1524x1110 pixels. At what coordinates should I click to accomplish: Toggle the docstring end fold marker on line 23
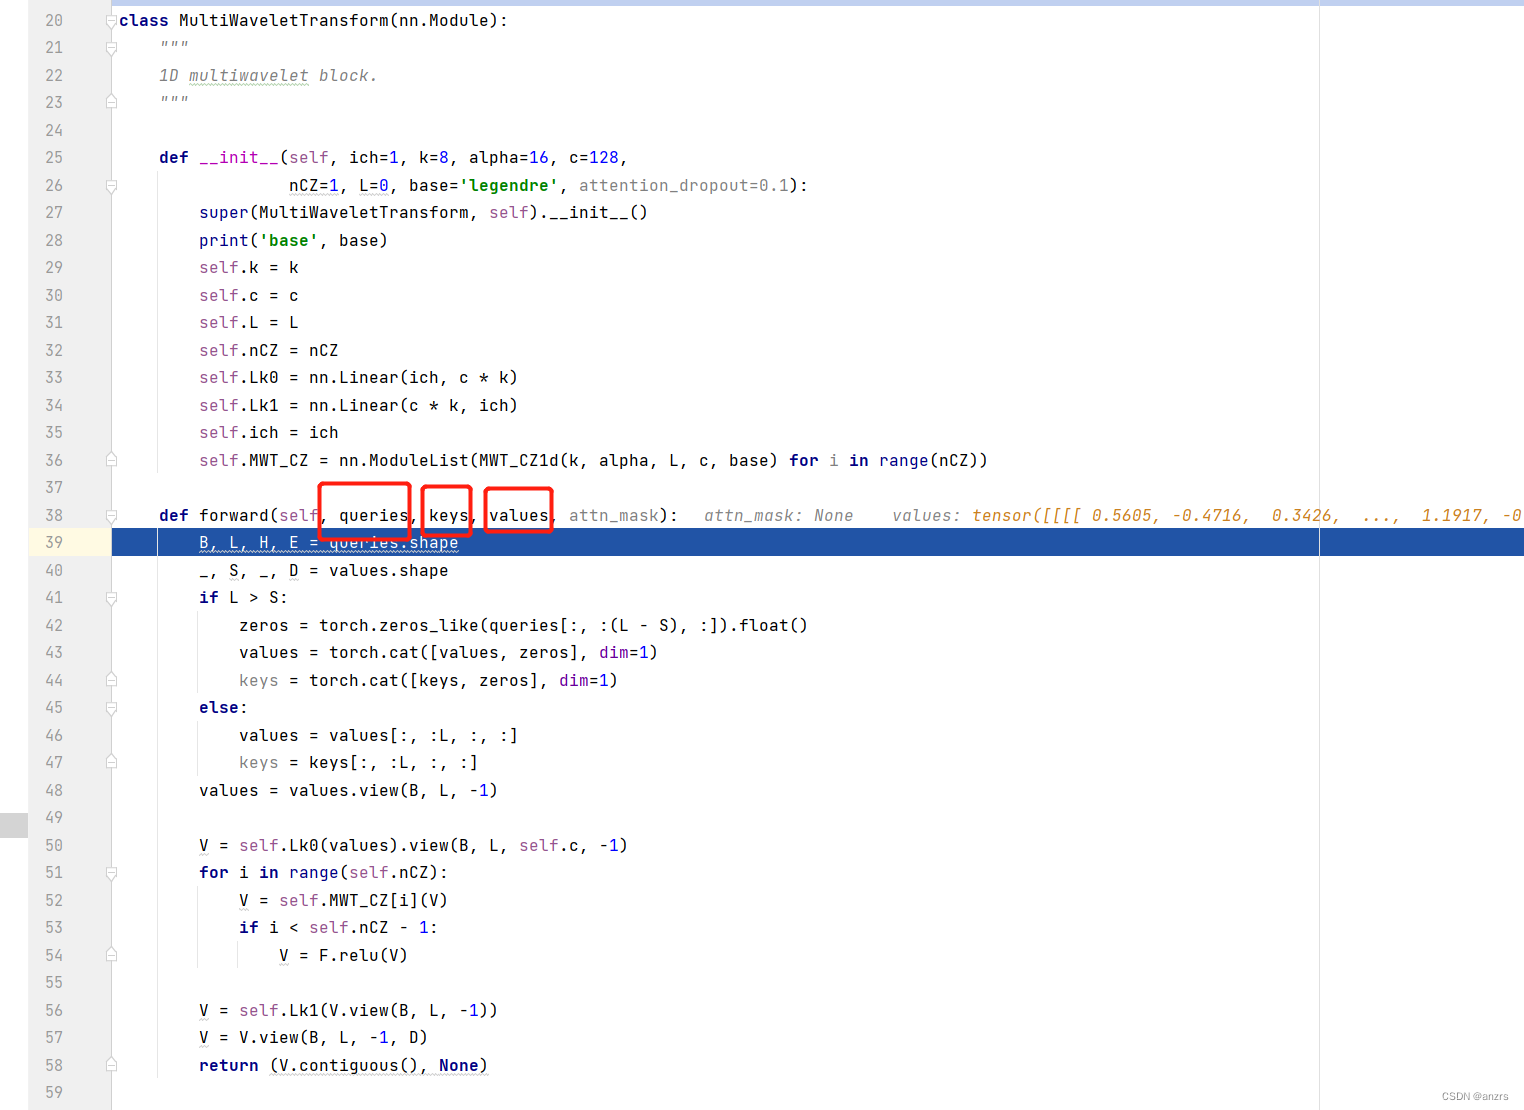tap(111, 103)
